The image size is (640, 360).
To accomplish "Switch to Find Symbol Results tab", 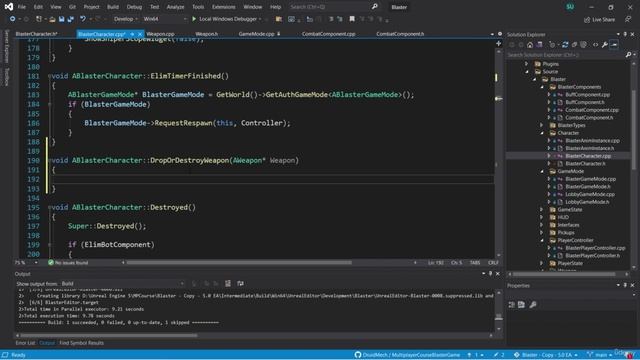I will (81, 343).
